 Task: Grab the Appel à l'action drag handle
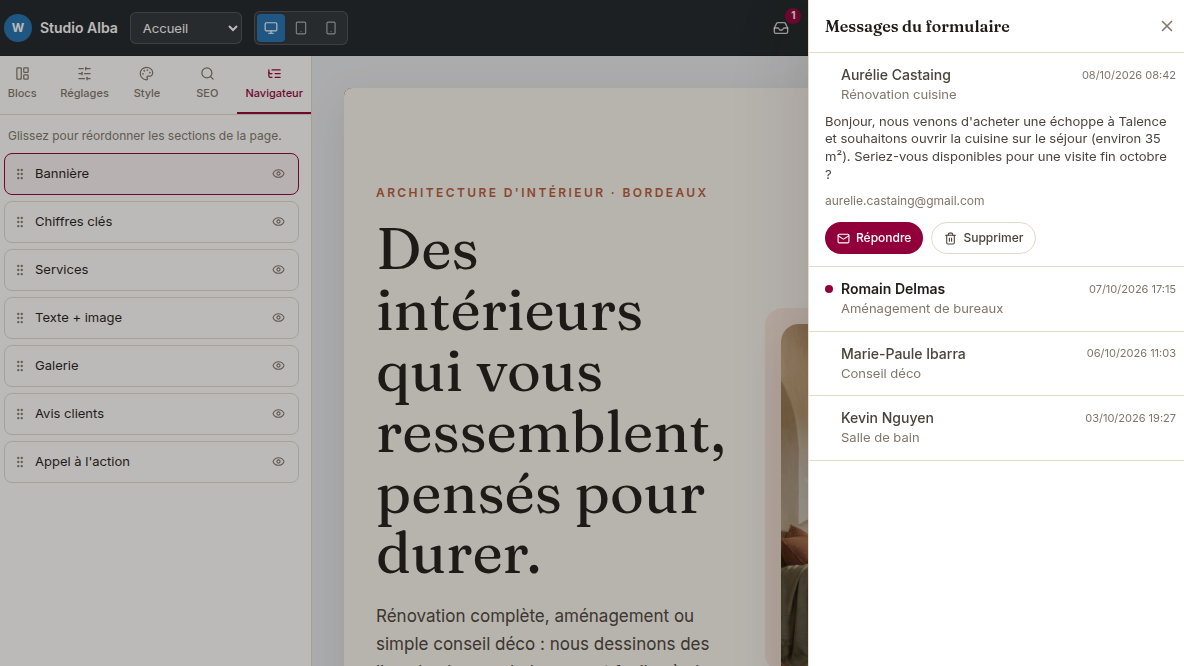[x=20, y=461]
